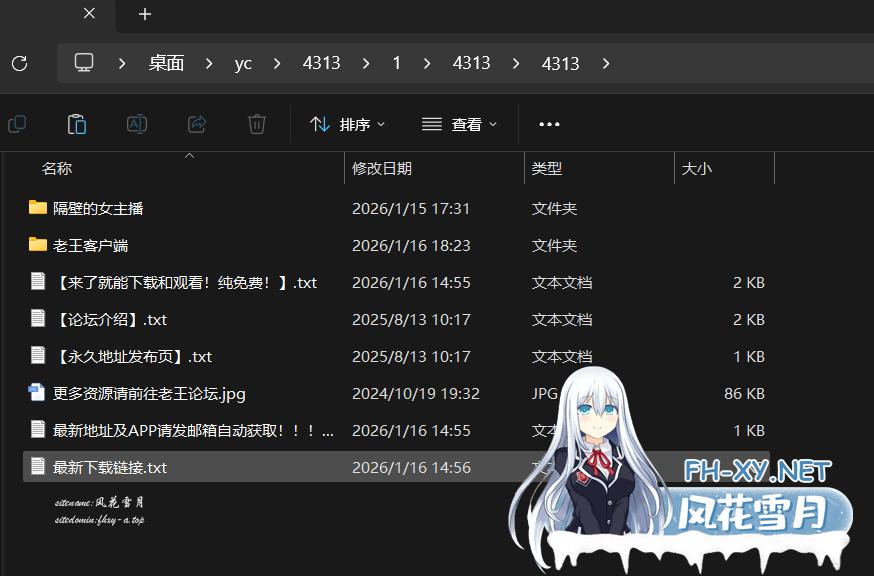Click the Paste icon in the toolbar
Viewport: 874px width, 576px height.
coord(76,123)
